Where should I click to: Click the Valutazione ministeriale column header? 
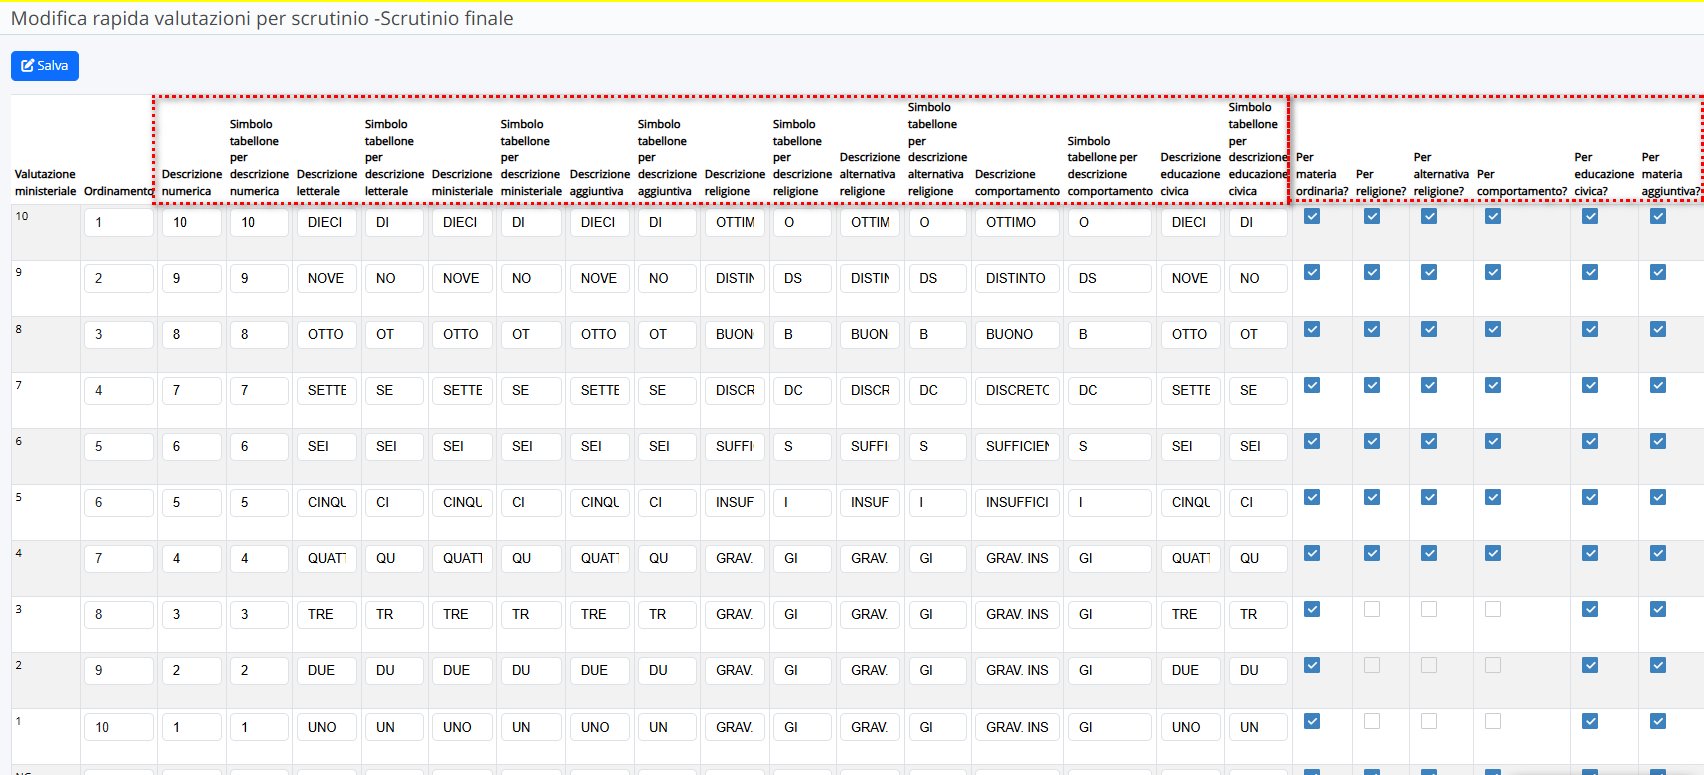(45, 182)
